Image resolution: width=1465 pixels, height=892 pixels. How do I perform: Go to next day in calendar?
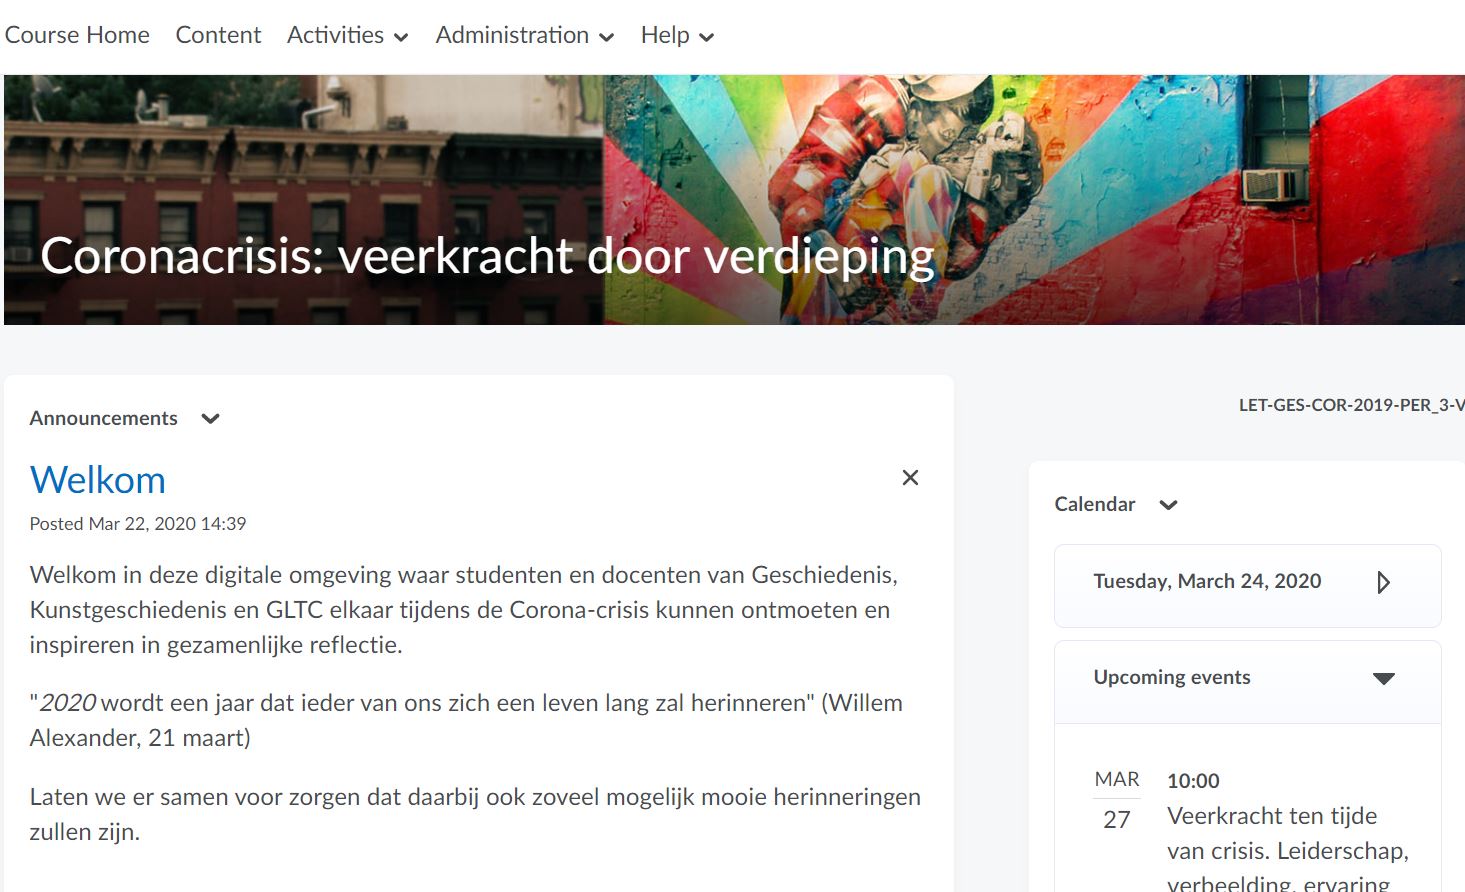[x=1383, y=582]
